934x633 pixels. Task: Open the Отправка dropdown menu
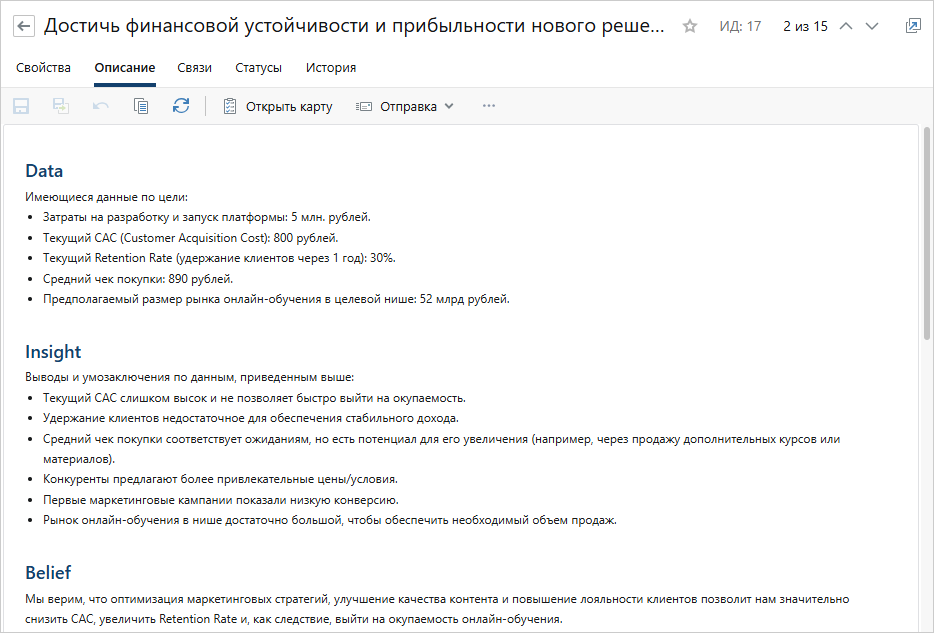pyautogui.click(x=405, y=106)
